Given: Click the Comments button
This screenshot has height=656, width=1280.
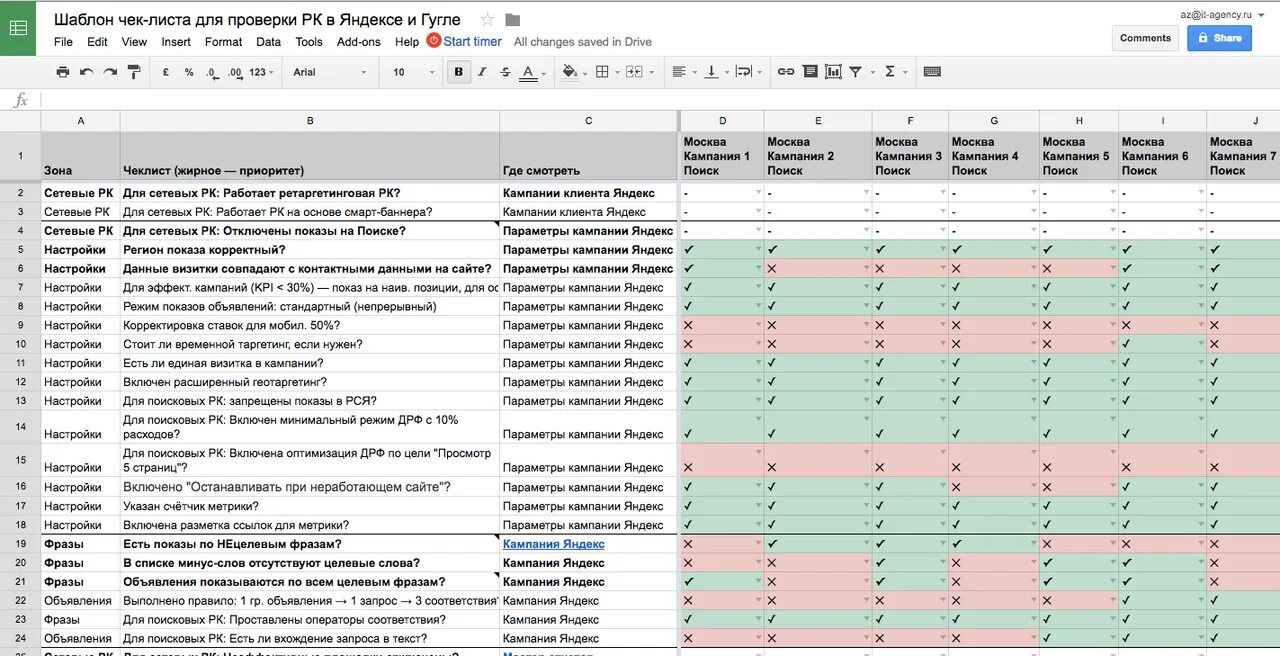Looking at the screenshot, I should (1145, 38).
